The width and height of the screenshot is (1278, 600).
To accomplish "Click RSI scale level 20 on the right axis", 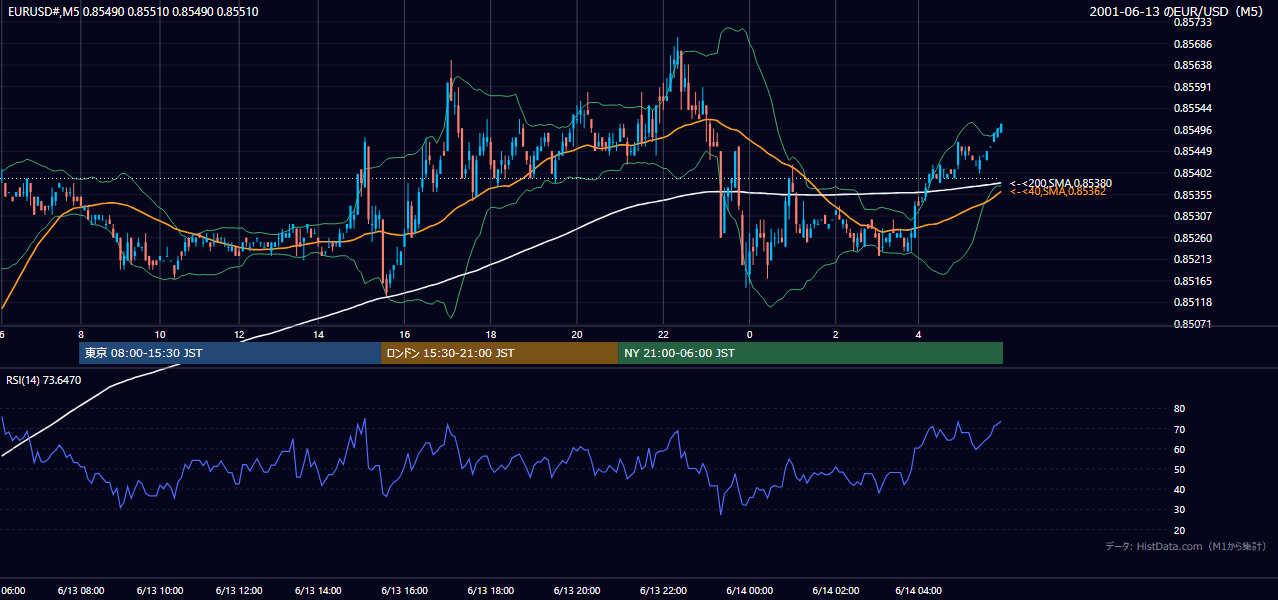I will pyautogui.click(x=1180, y=530).
